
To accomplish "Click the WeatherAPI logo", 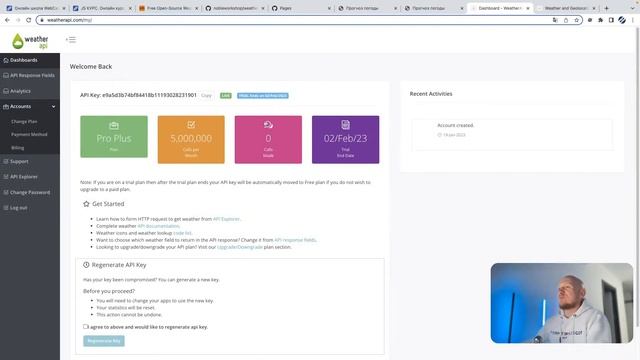I will [x=30, y=41].
